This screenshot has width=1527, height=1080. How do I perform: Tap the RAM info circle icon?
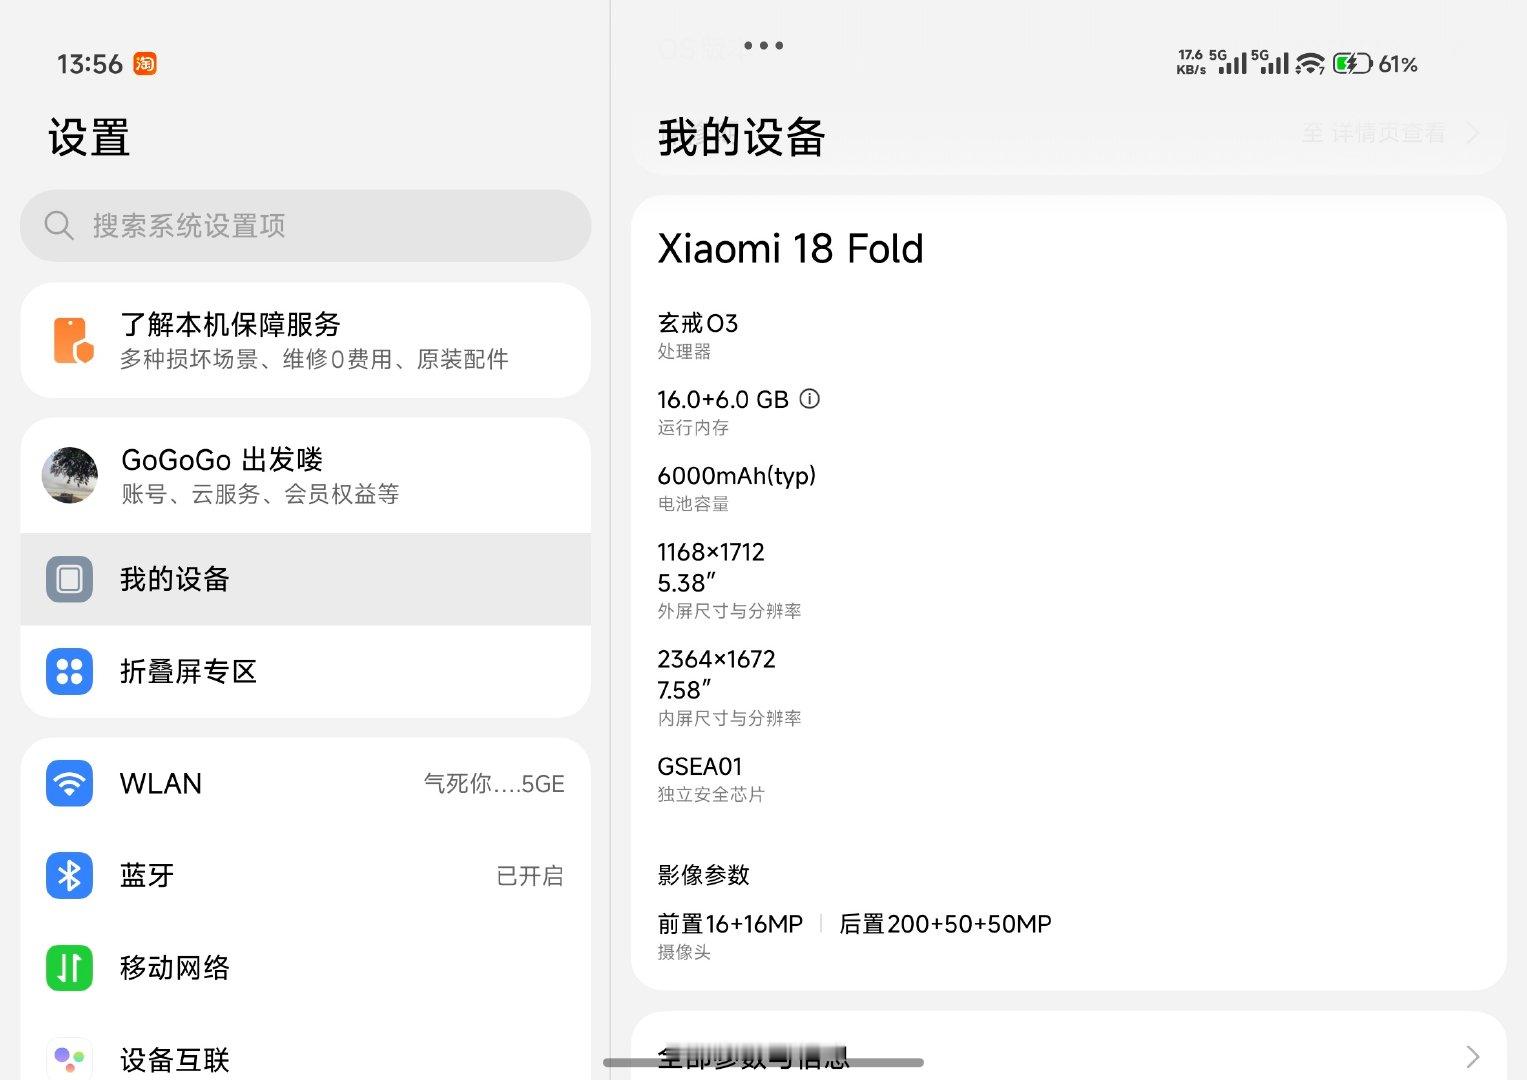click(810, 399)
